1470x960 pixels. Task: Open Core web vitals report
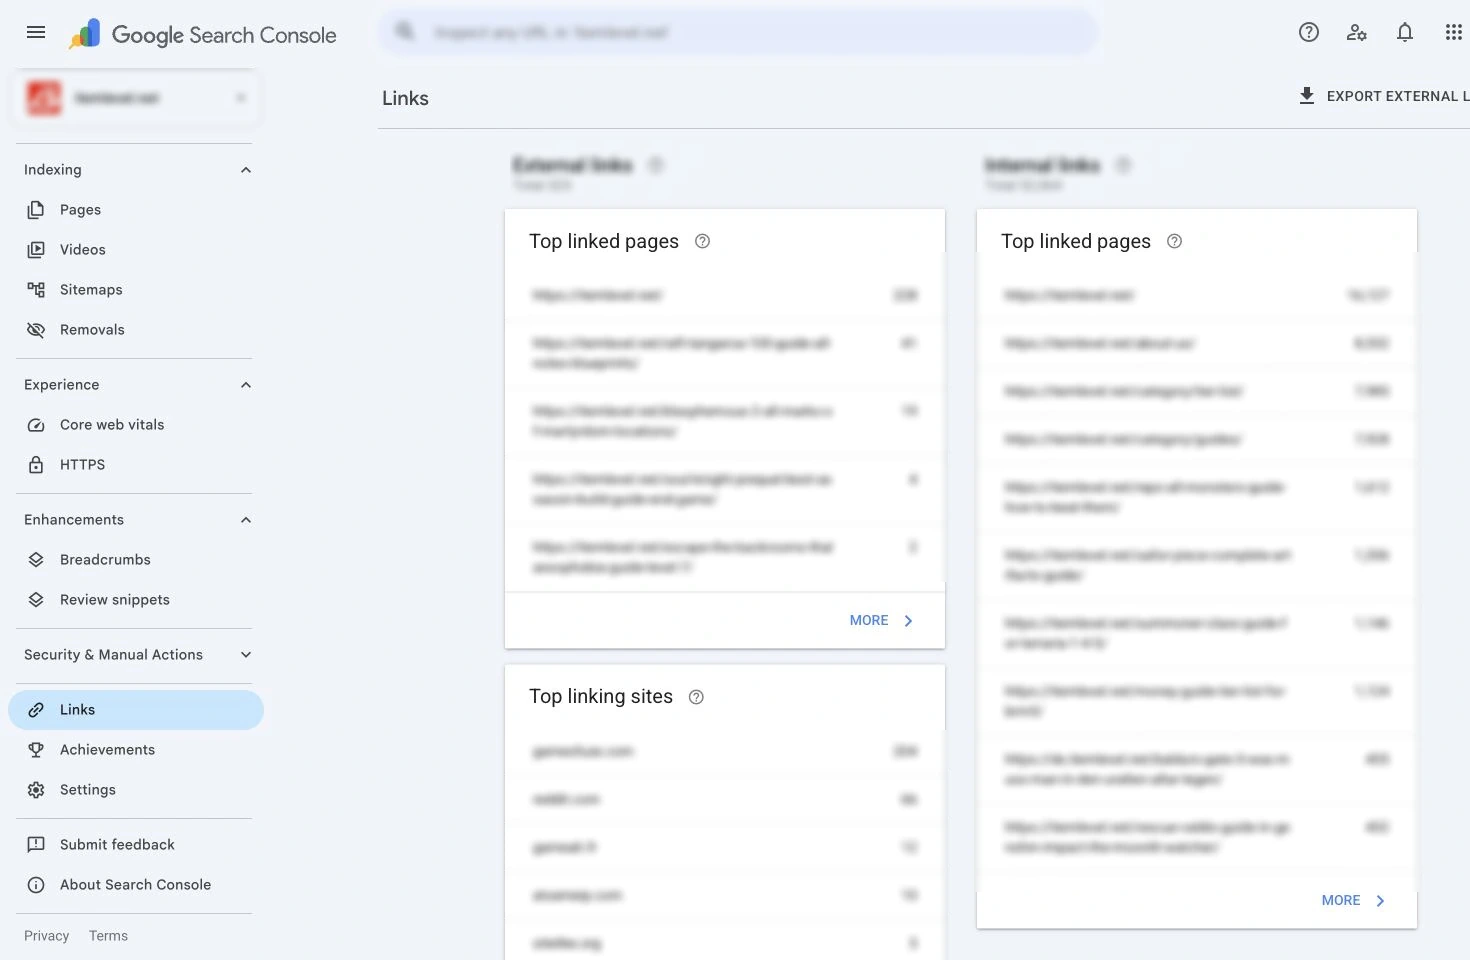click(136, 425)
